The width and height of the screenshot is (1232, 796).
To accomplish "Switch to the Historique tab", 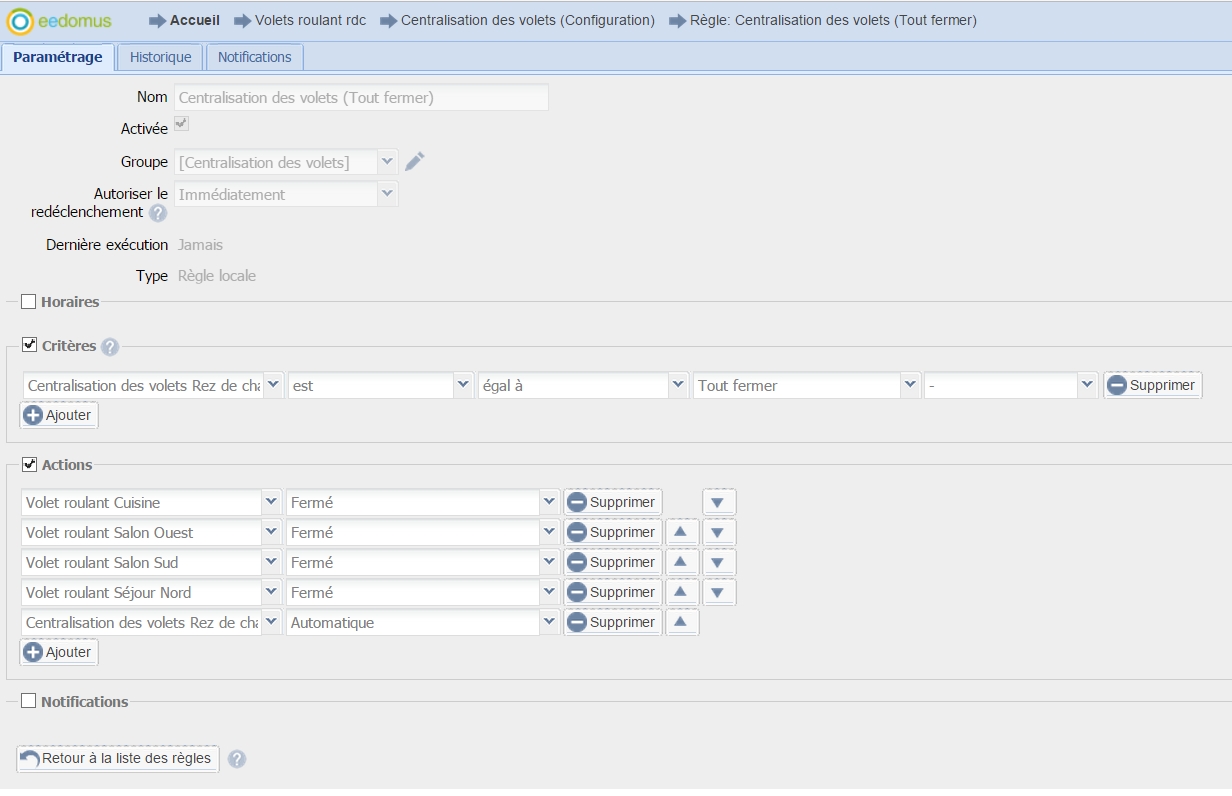I will 160,57.
